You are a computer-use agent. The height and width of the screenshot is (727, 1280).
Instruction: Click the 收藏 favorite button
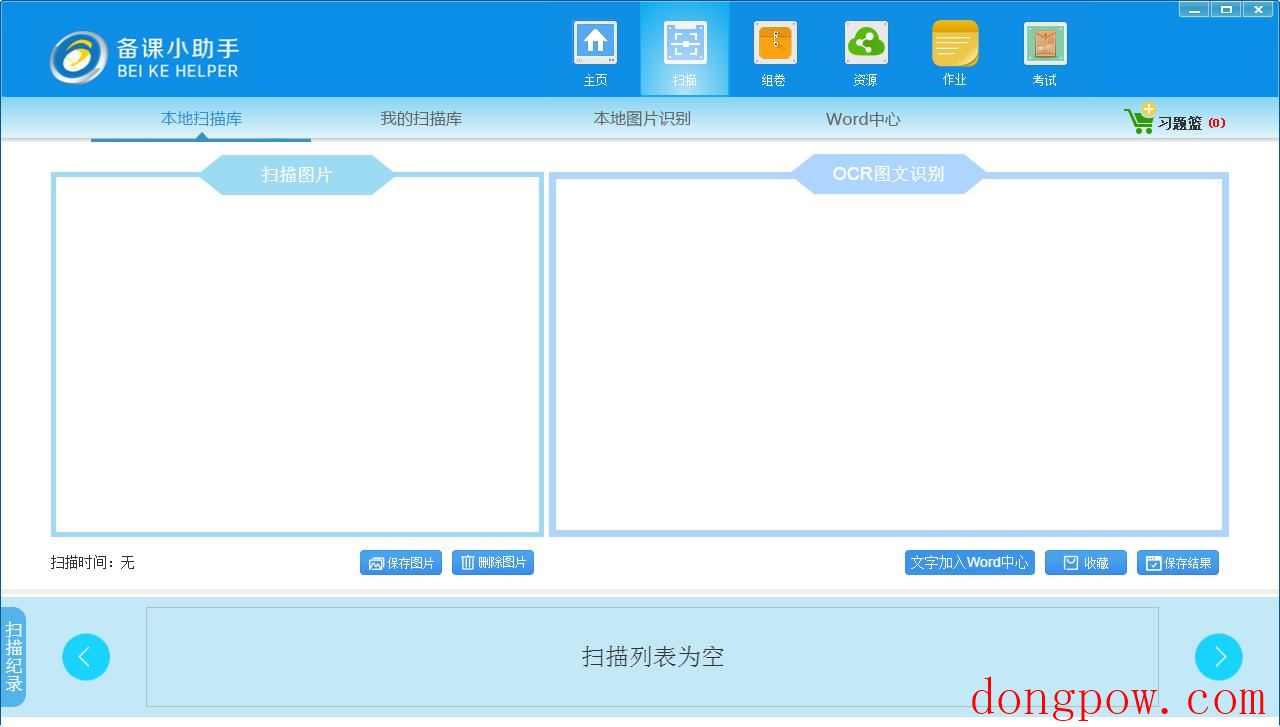tap(1086, 563)
